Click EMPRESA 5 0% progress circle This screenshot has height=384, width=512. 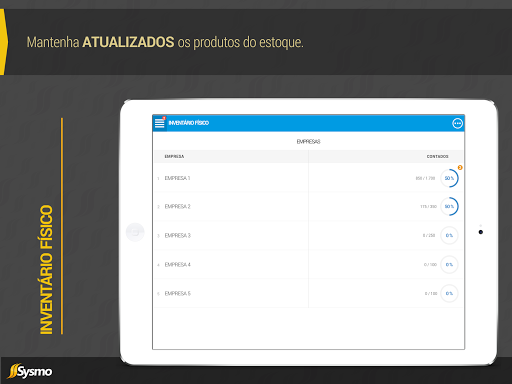tap(449, 293)
